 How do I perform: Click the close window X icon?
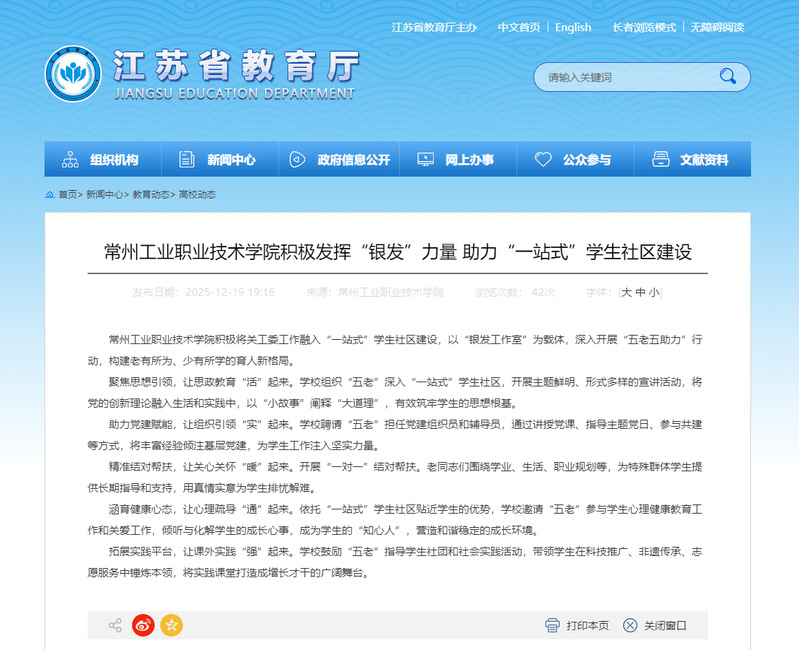pos(630,625)
